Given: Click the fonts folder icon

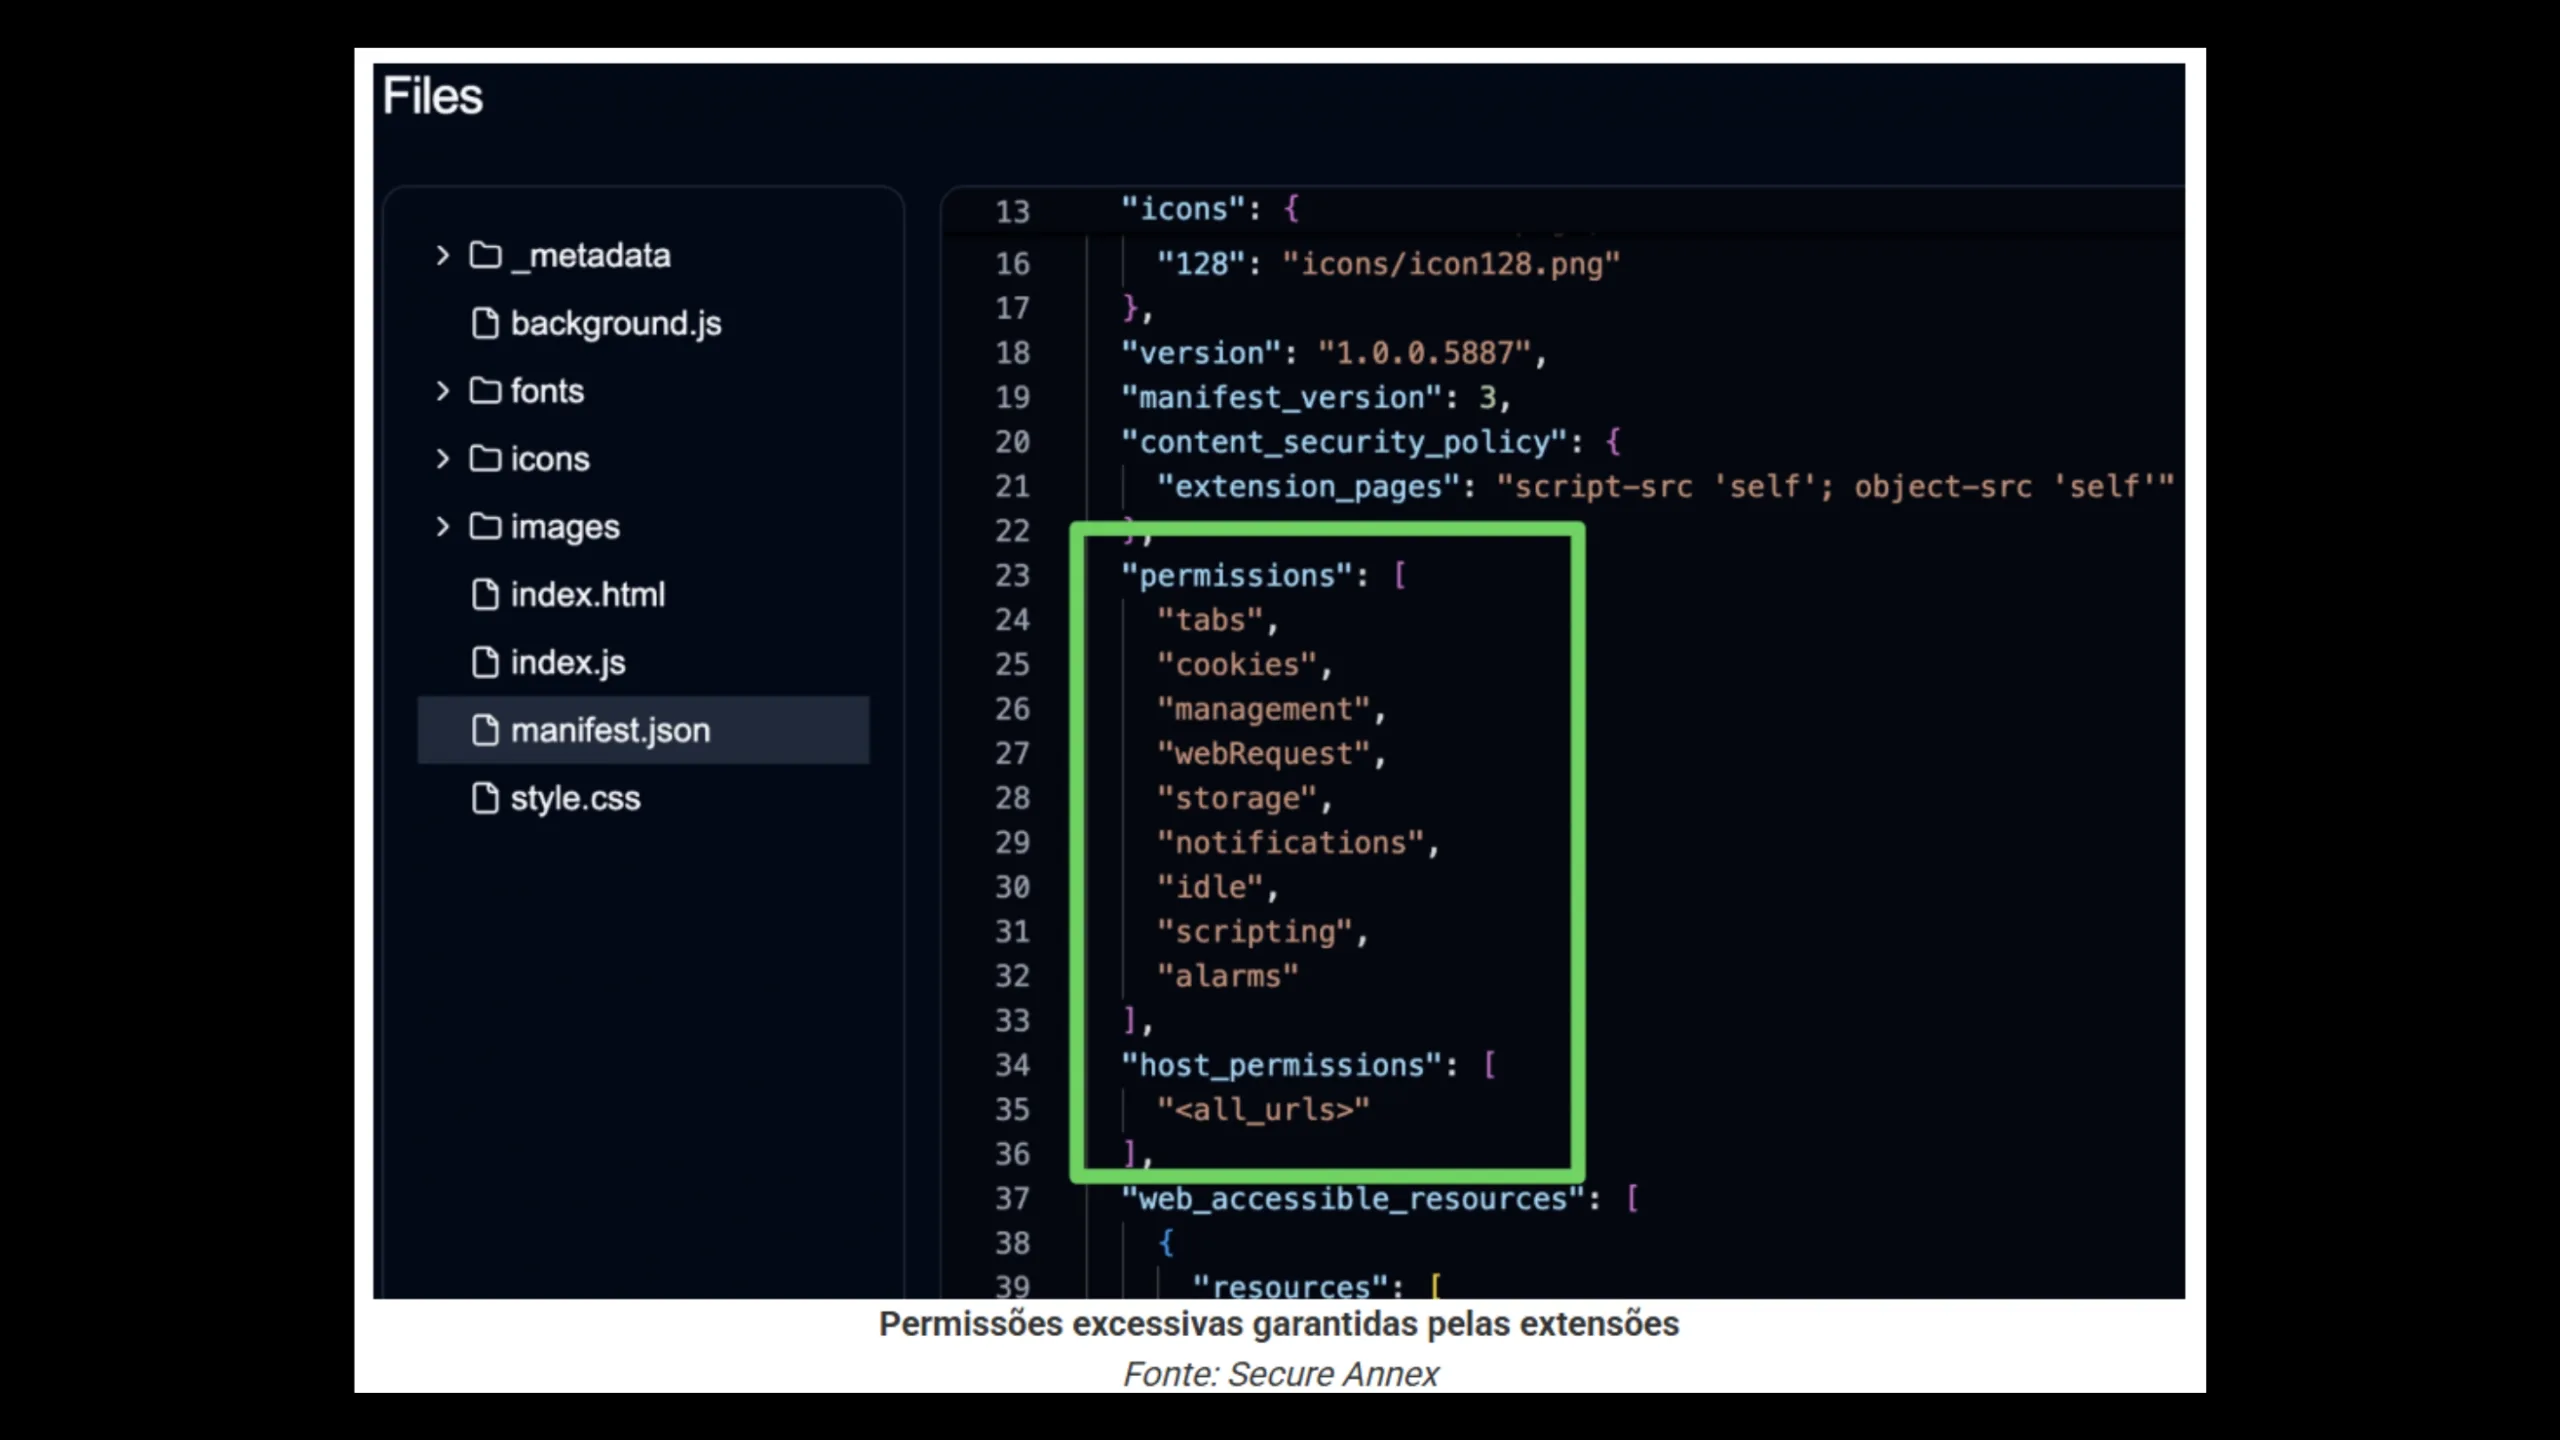Looking at the screenshot, I should point(485,391).
